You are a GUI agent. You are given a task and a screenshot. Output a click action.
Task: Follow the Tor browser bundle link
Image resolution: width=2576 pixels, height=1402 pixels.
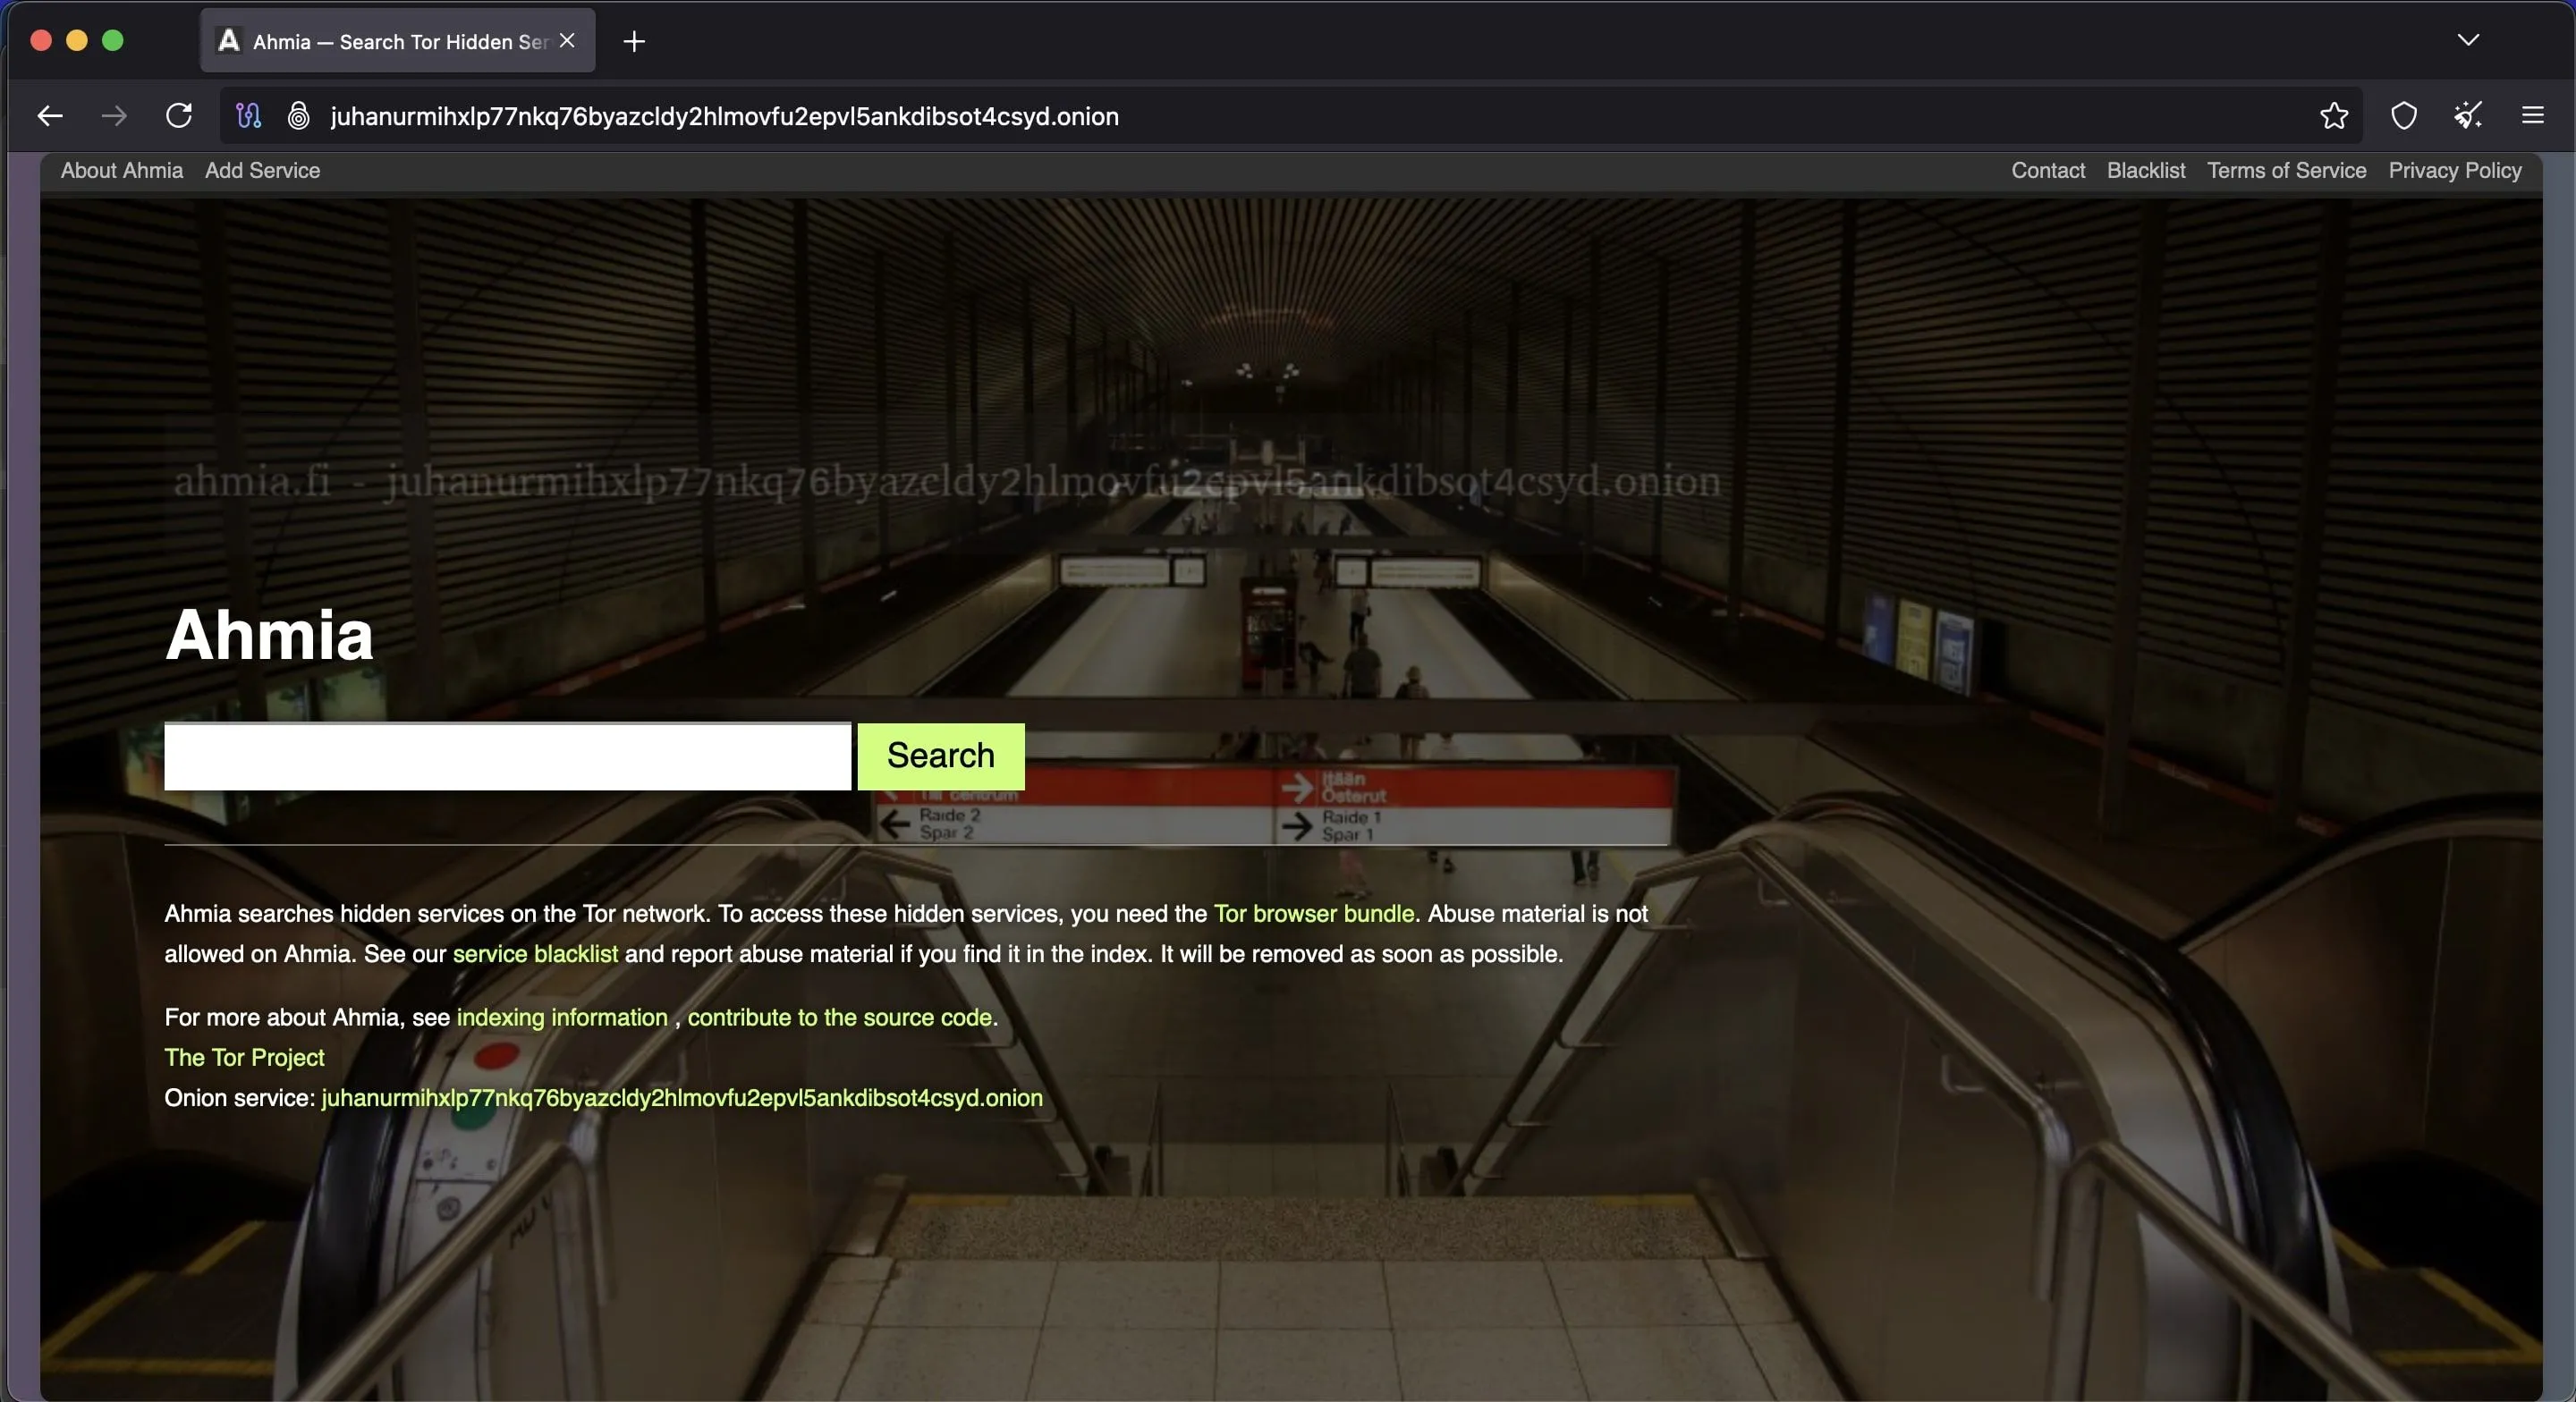(1314, 914)
